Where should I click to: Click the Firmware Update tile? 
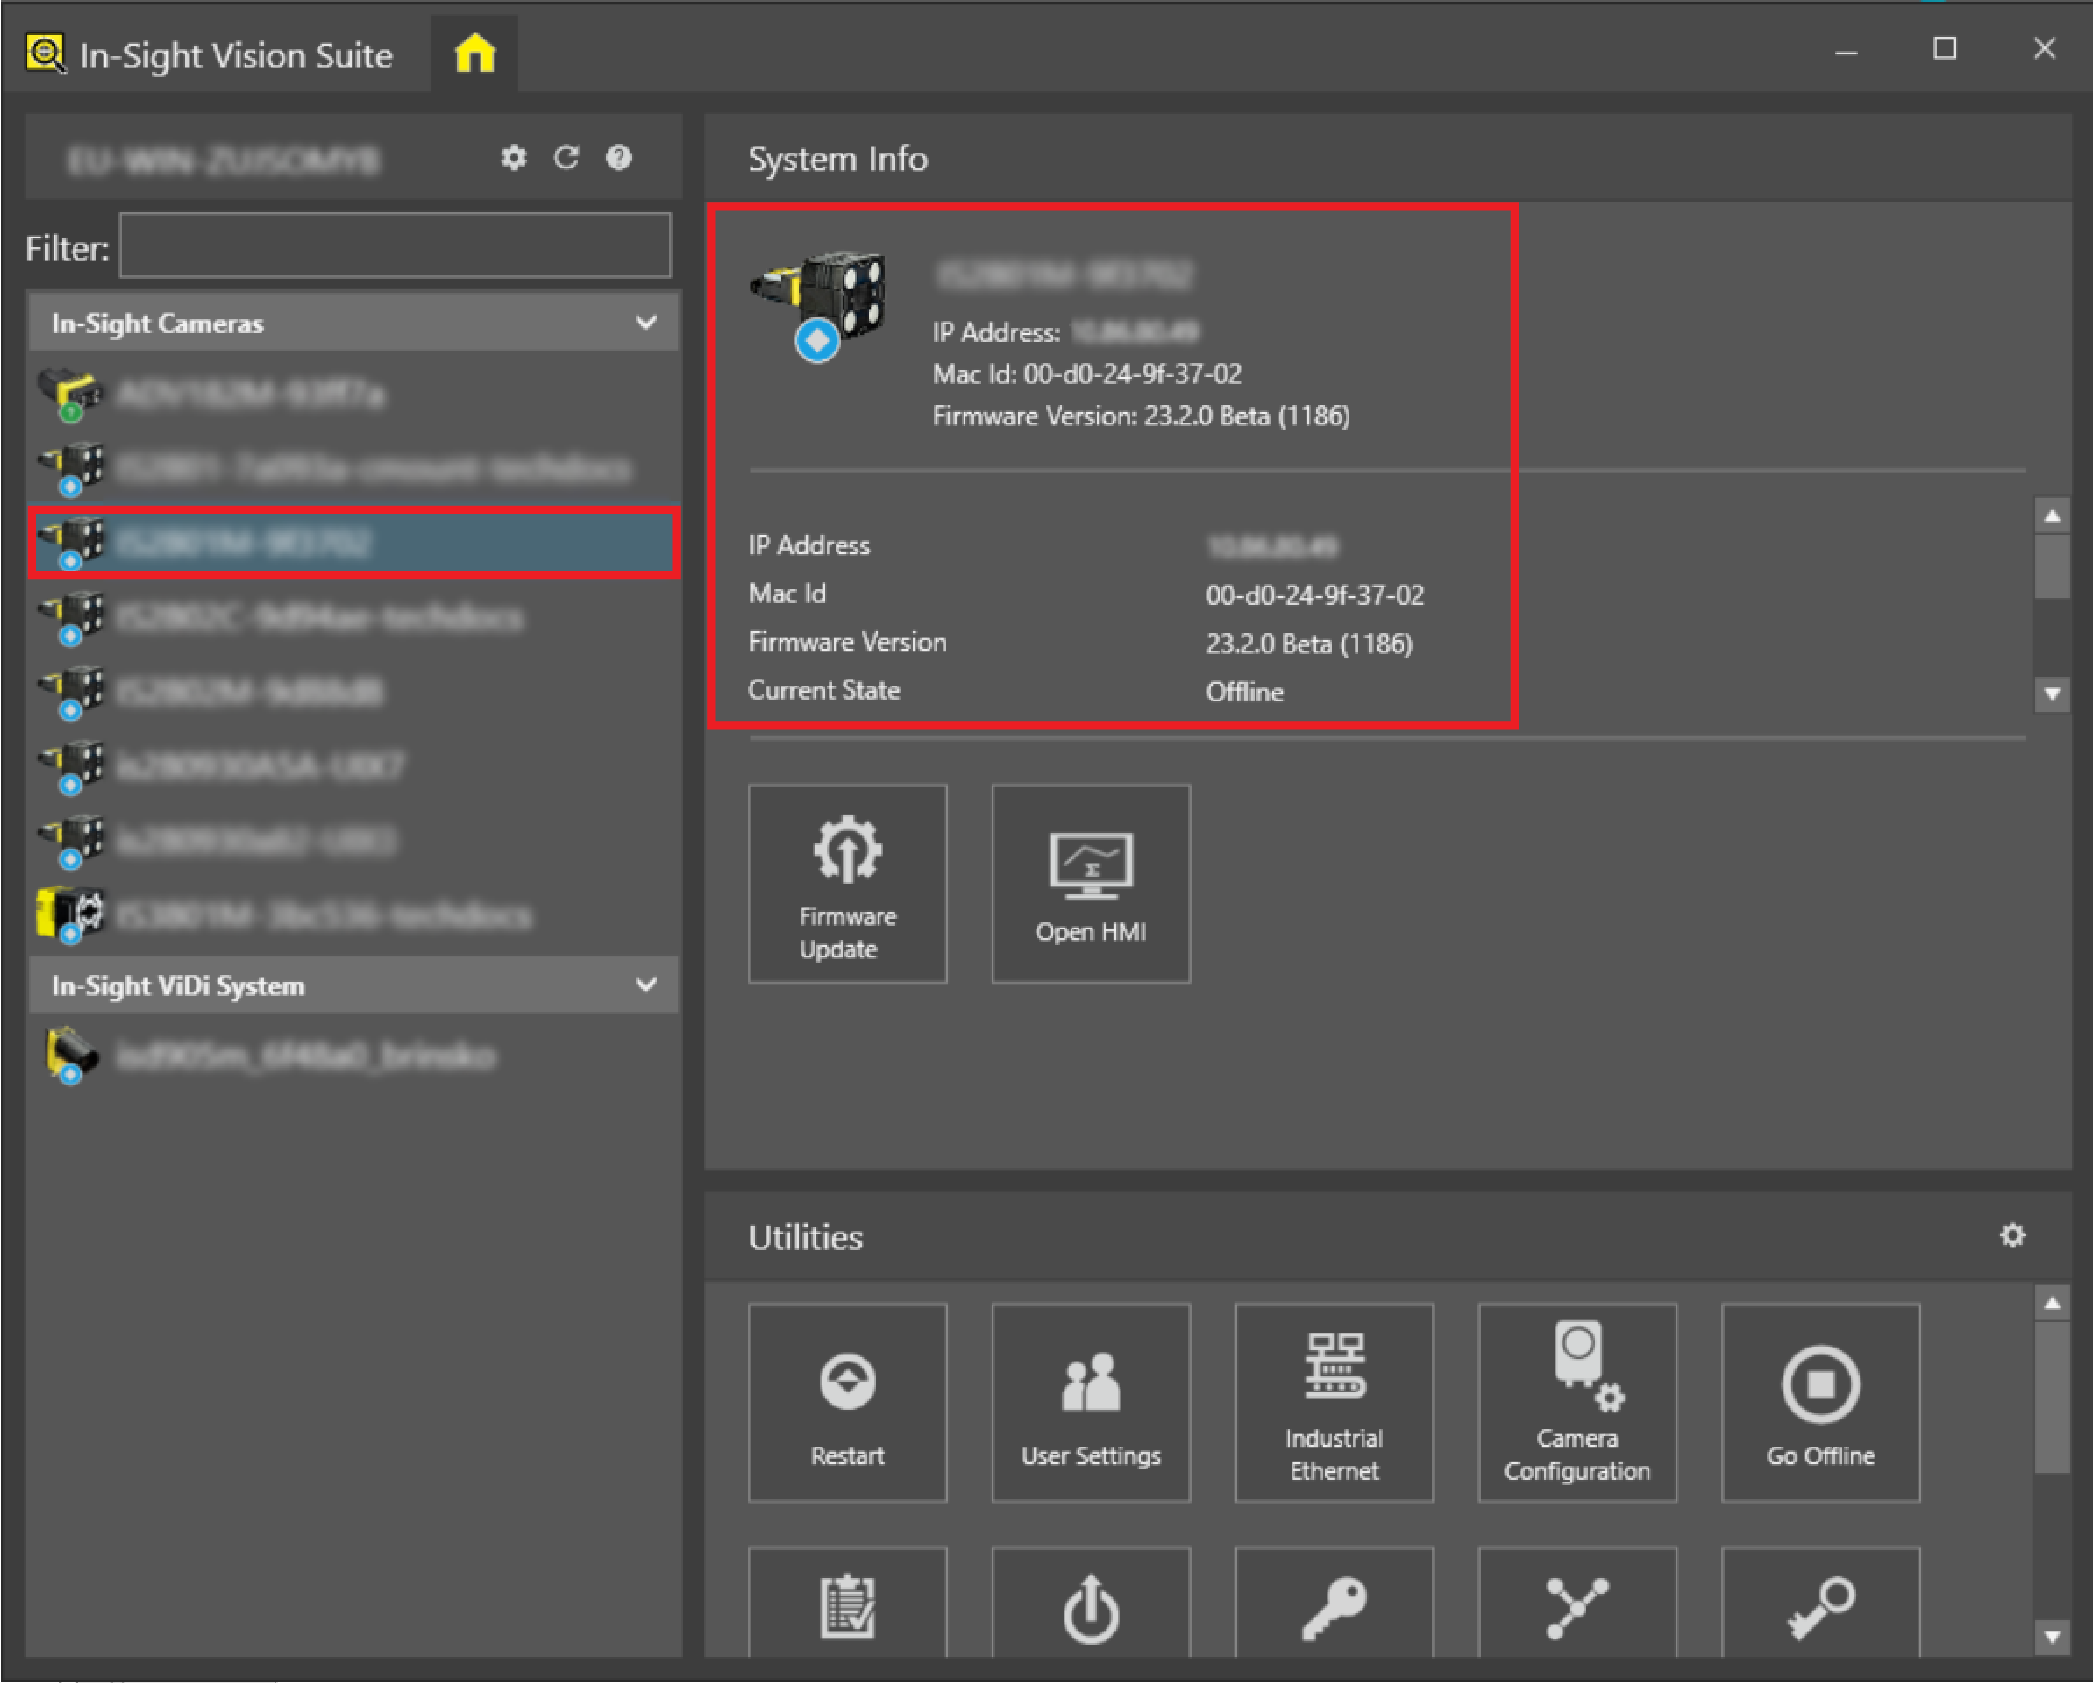click(x=847, y=884)
